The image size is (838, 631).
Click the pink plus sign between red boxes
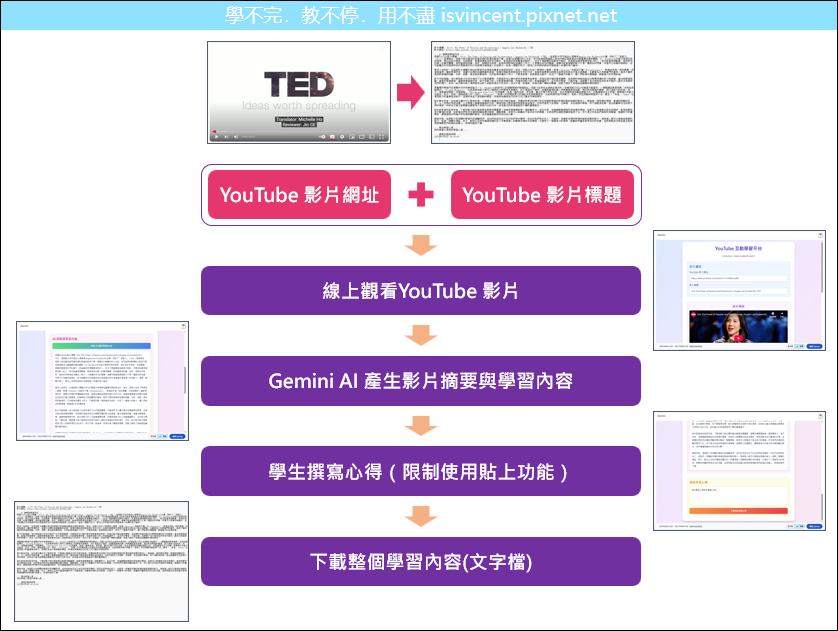pyautogui.click(x=421, y=194)
